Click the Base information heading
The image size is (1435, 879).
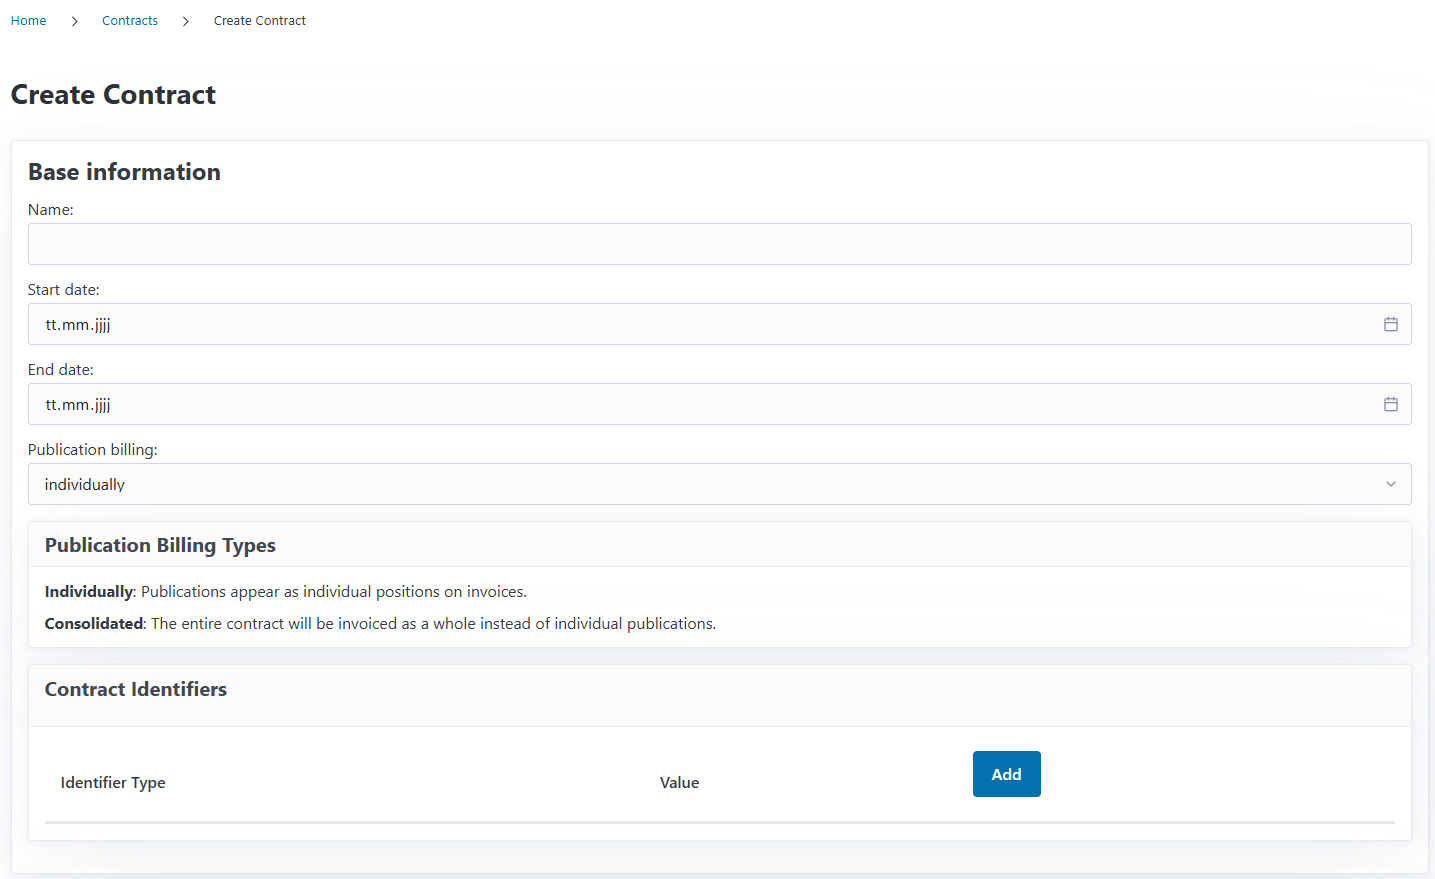click(x=124, y=172)
